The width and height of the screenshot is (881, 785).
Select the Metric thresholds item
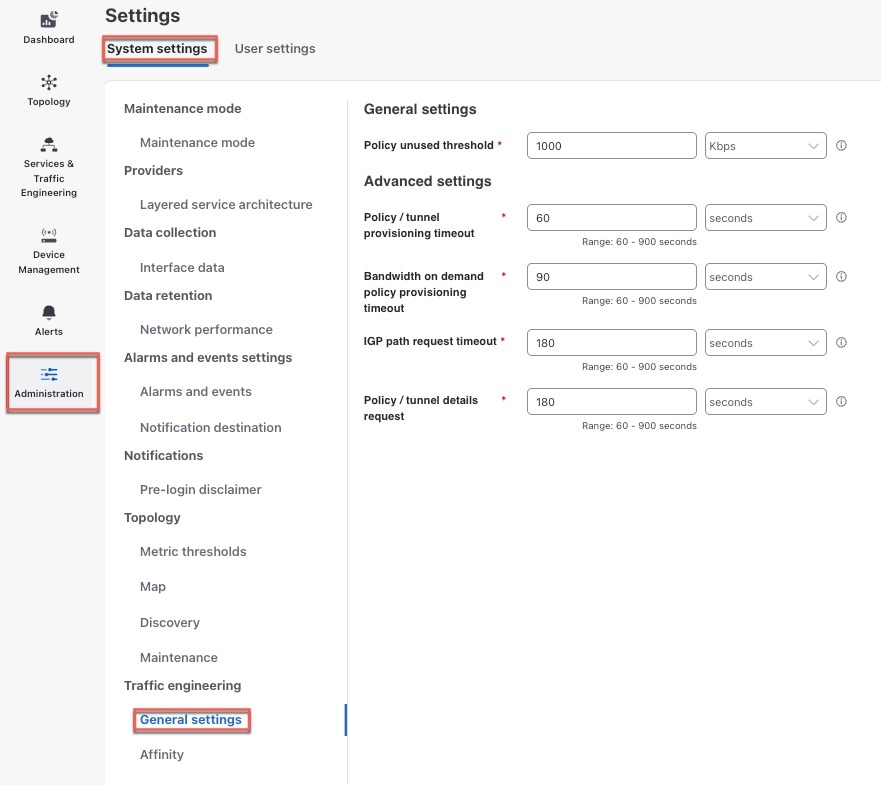point(193,552)
